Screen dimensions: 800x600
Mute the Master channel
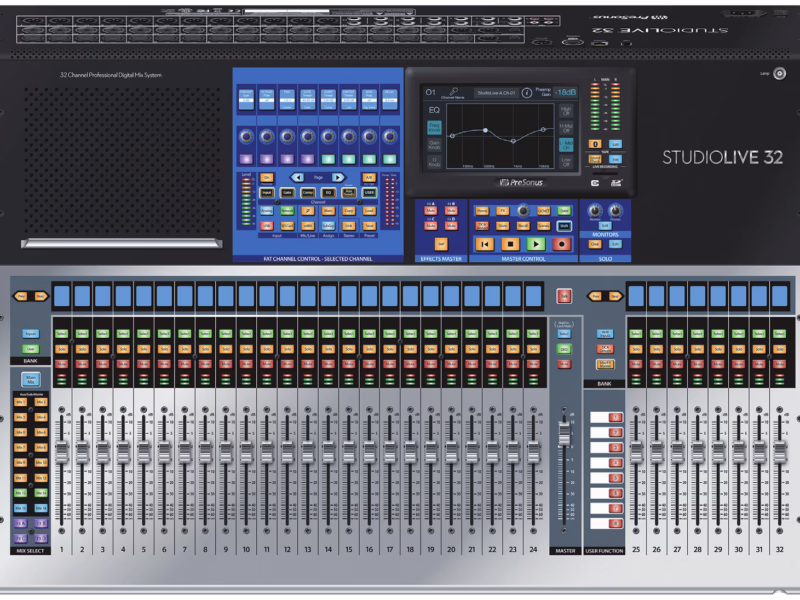pyautogui.click(x=564, y=364)
